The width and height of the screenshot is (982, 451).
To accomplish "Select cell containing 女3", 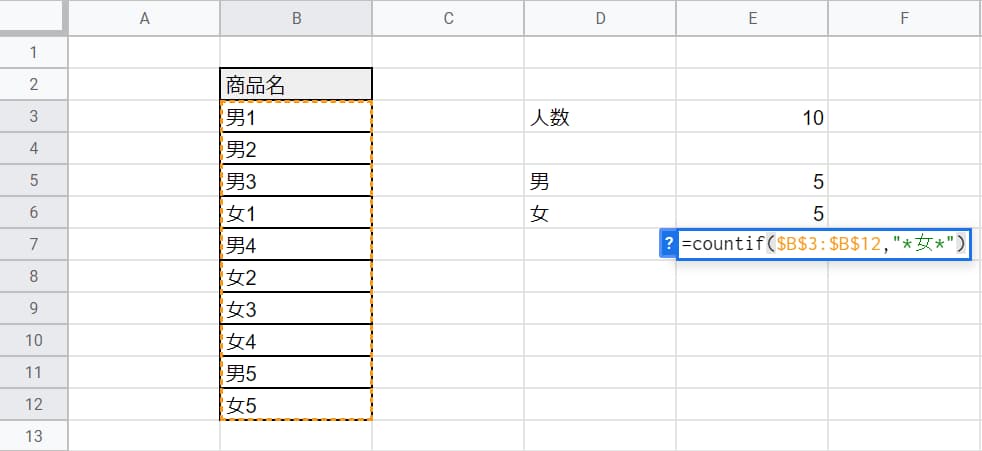I will [x=296, y=308].
